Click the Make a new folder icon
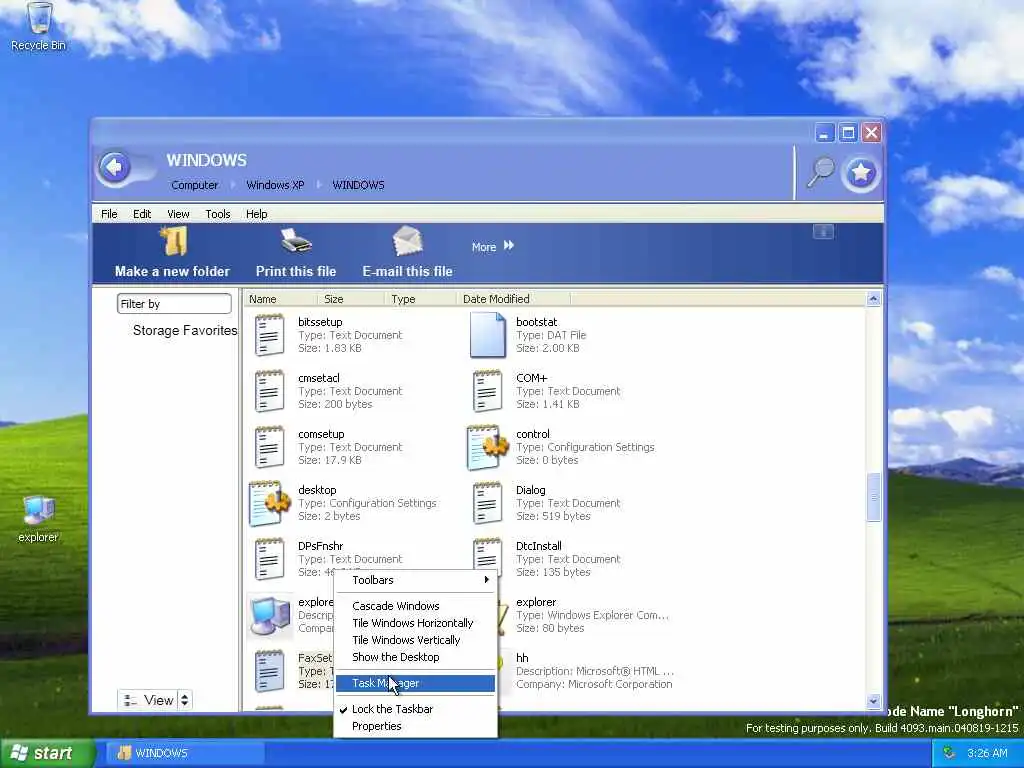The width and height of the screenshot is (1024, 768). [x=174, y=242]
